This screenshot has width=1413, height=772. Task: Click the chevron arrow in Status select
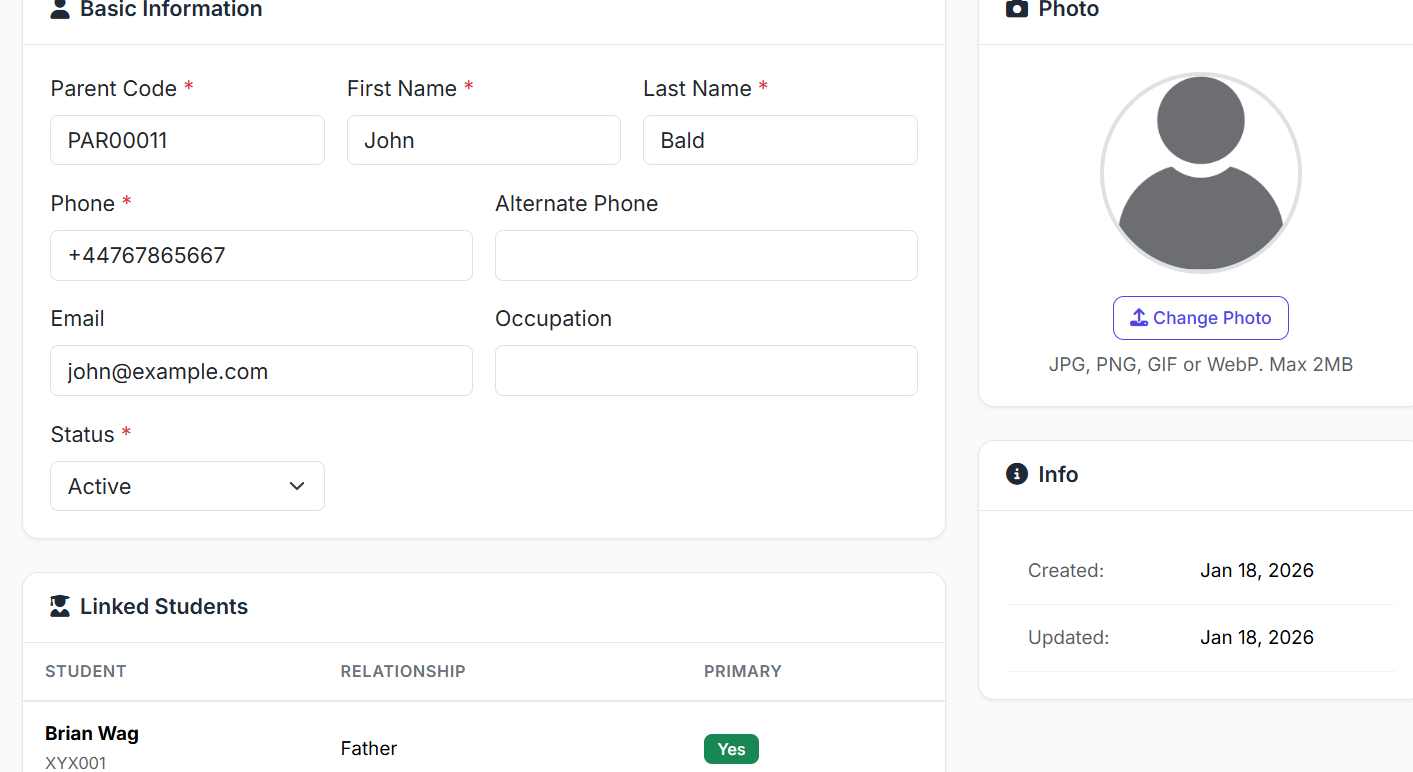click(297, 486)
